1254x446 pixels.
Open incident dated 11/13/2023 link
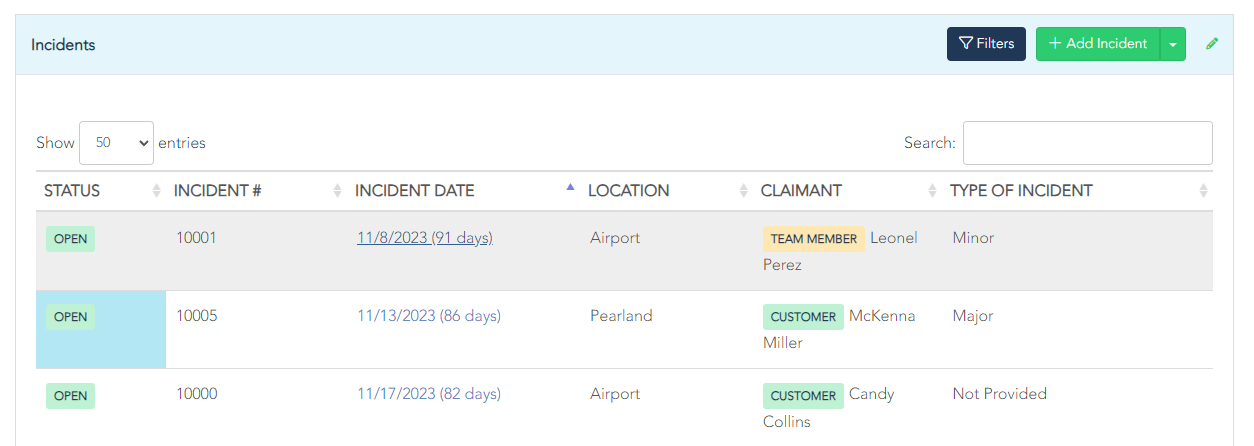click(428, 316)
